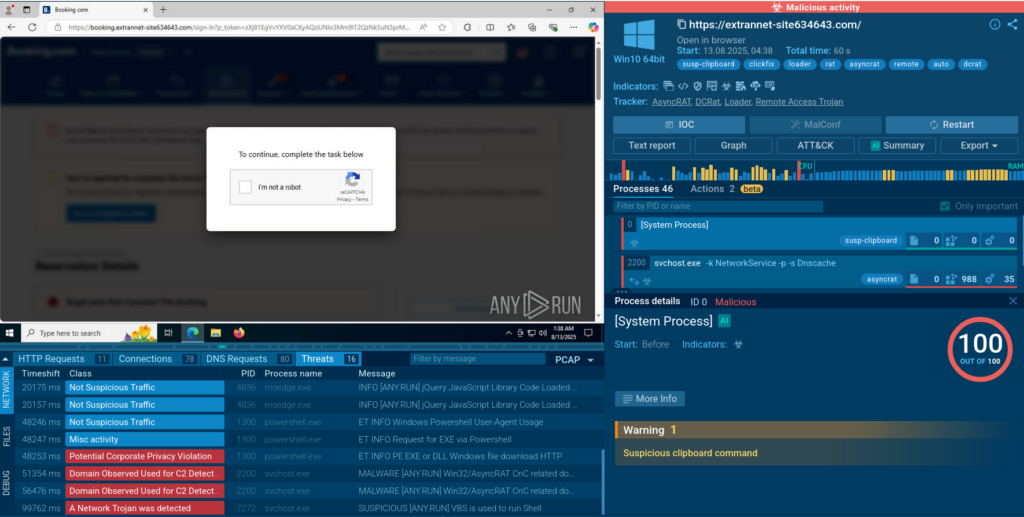Switch to HTTP Requests tab
Image resolution: width=1024 pixels, height=517 pixels.
(63, 359)
